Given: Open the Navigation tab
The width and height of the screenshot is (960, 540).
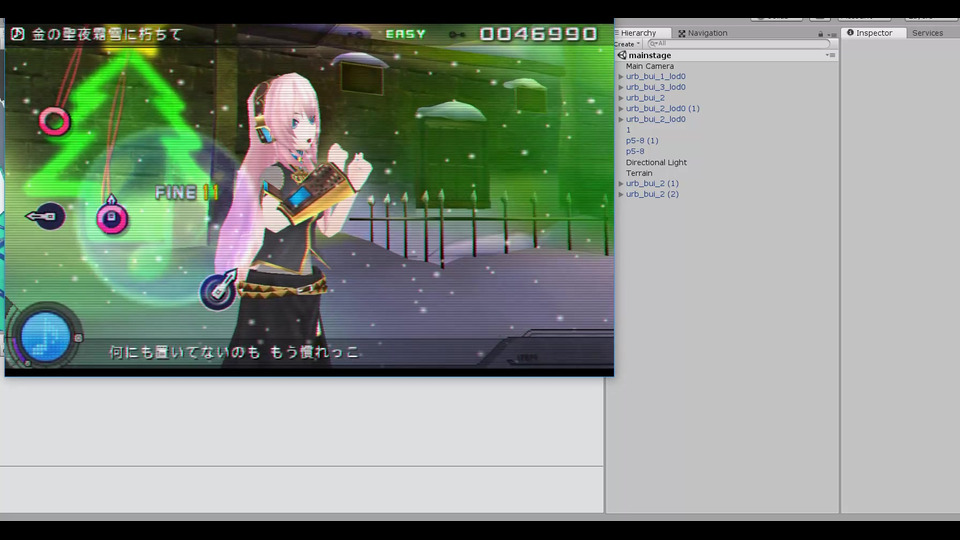Looking at the screenshot, I should pyautogui.click(x=703, y=33).
